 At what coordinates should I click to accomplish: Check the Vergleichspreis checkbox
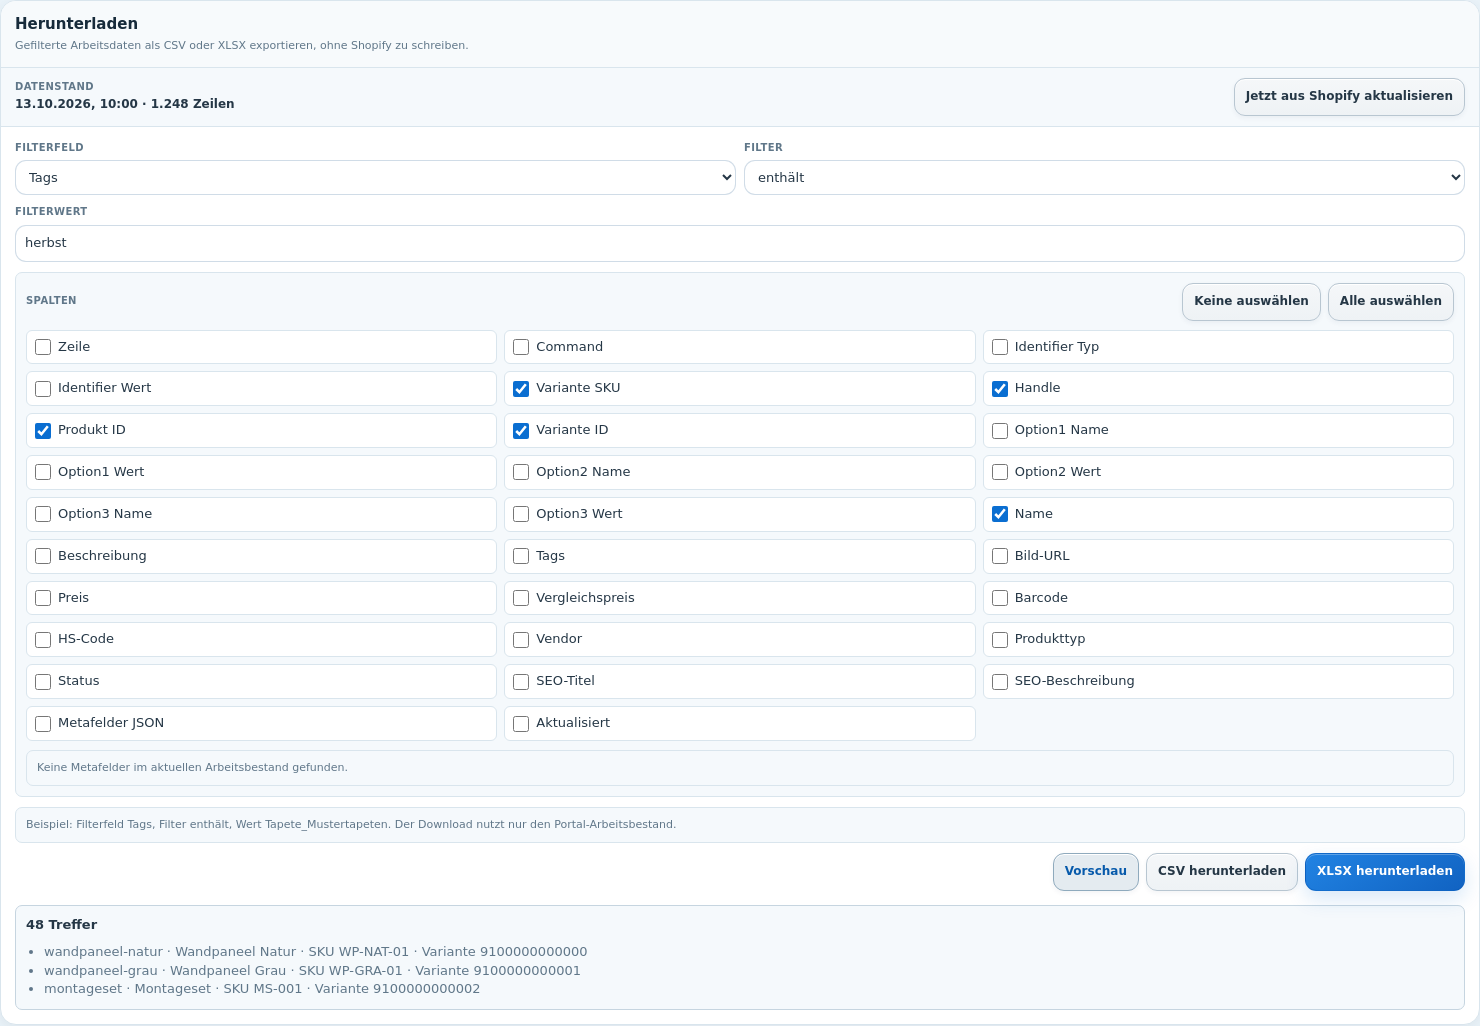pyautogui.click(x=521, y=598)
